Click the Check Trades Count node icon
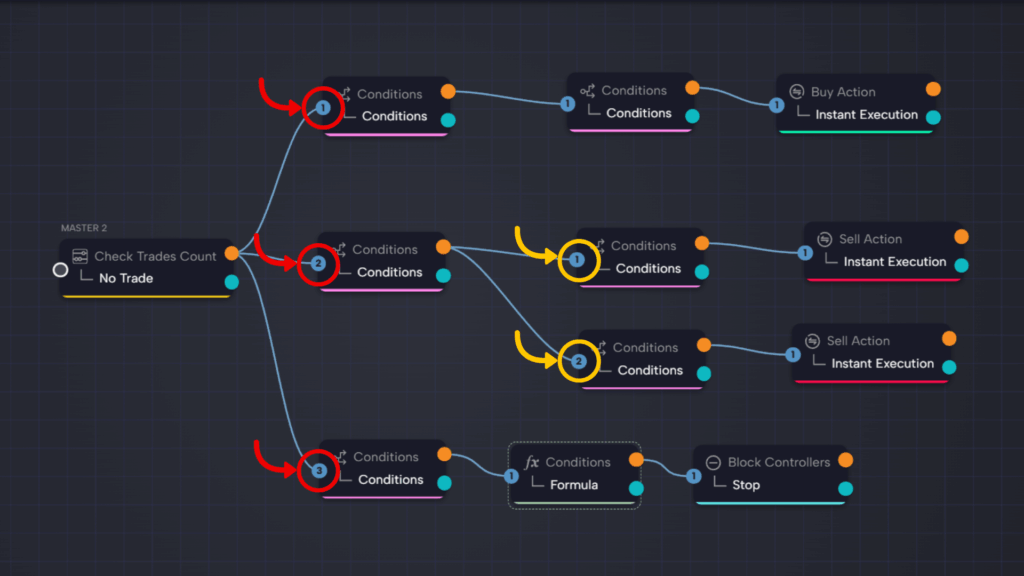Viewport: 1024px width, 576px height. pyautogui.click(x=80, y=256)
